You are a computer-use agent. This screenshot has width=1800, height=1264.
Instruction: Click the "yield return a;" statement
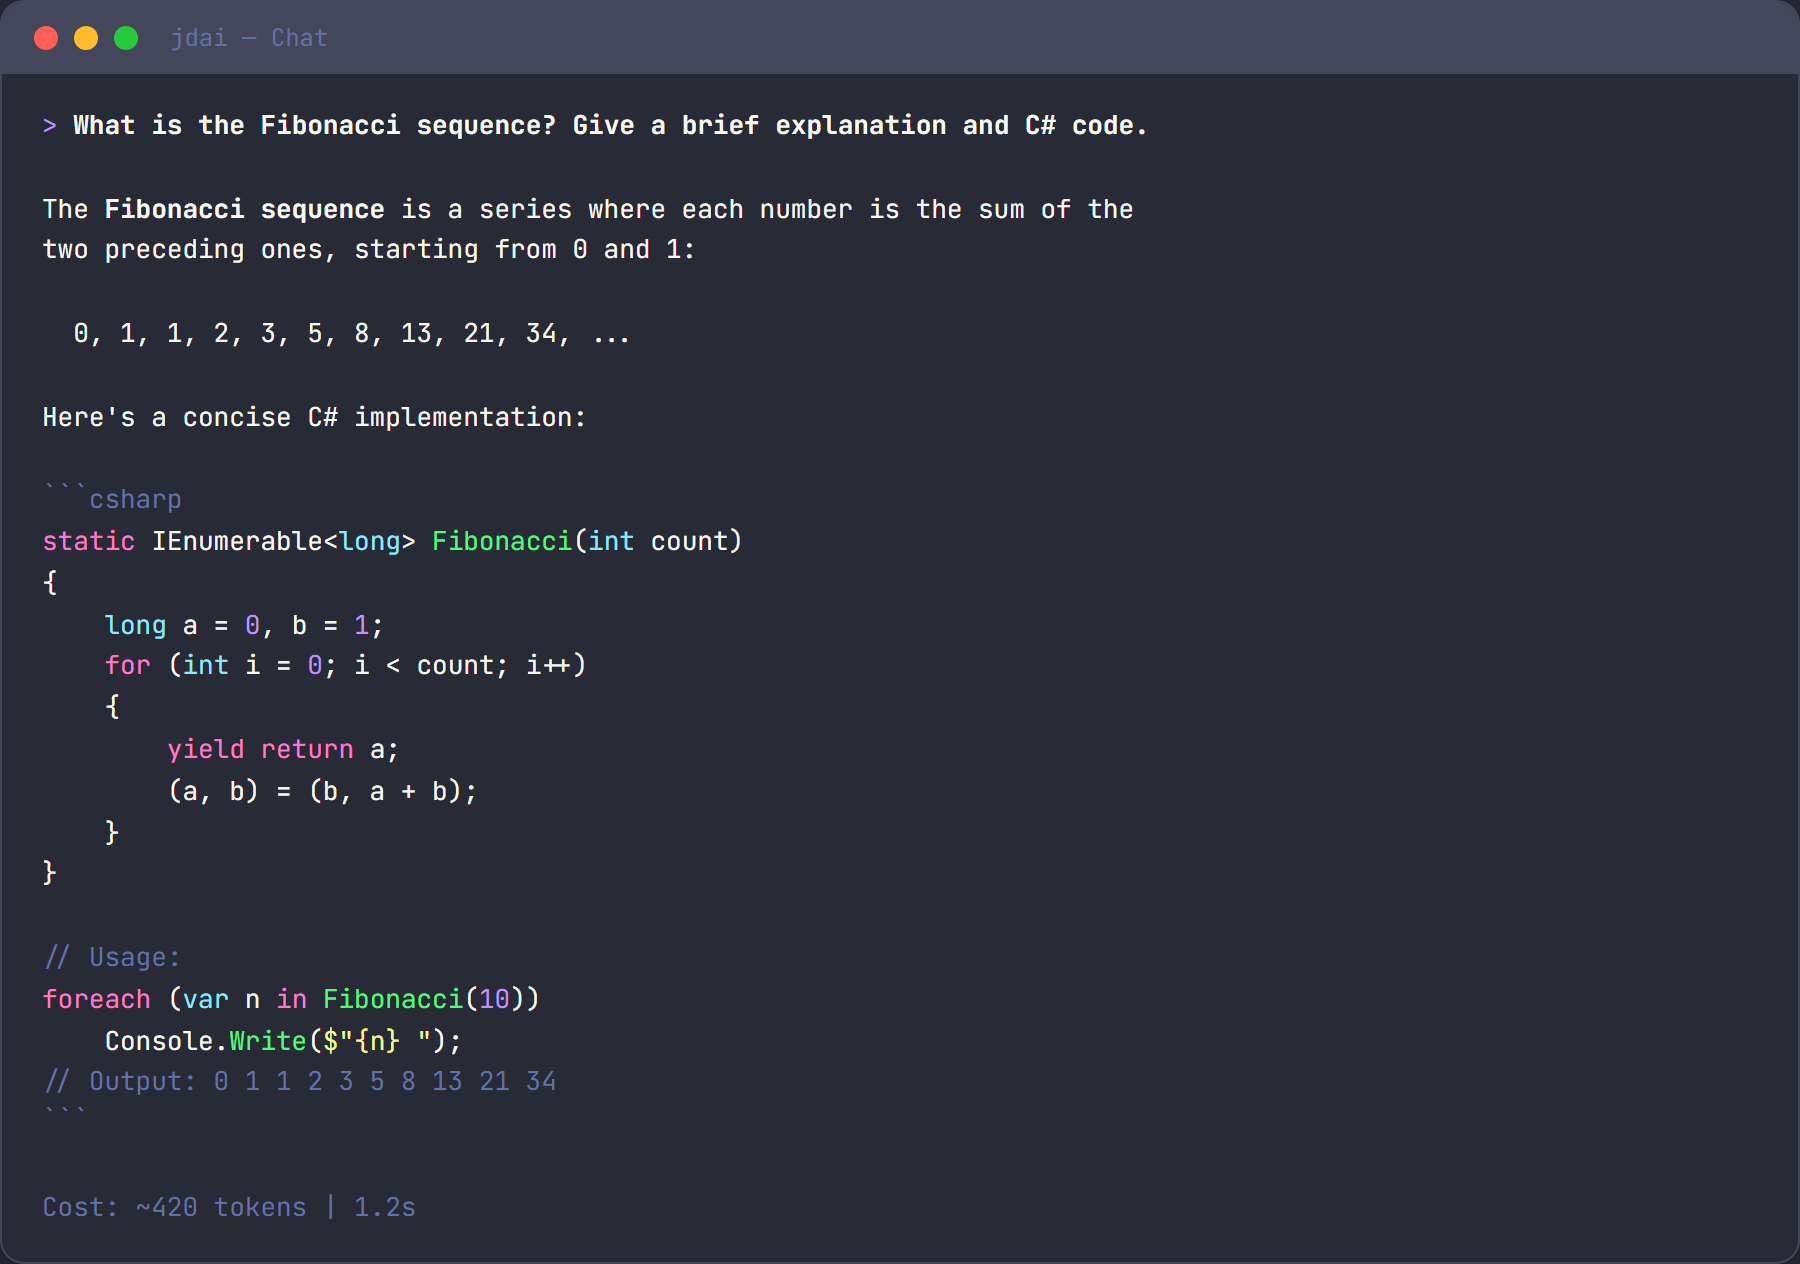[282, 750]
